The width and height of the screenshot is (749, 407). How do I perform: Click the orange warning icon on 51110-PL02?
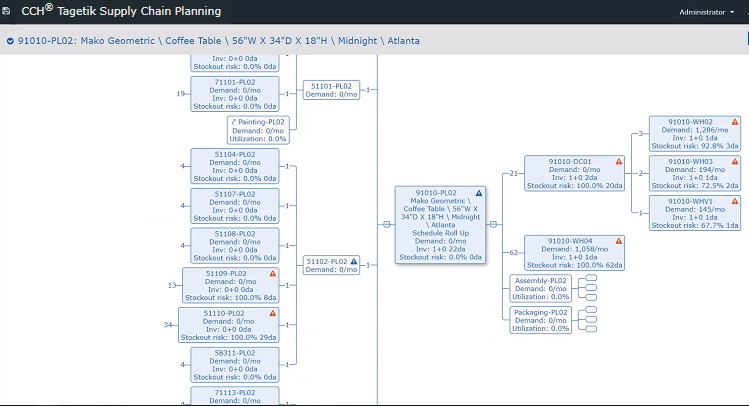pos(273,313)
